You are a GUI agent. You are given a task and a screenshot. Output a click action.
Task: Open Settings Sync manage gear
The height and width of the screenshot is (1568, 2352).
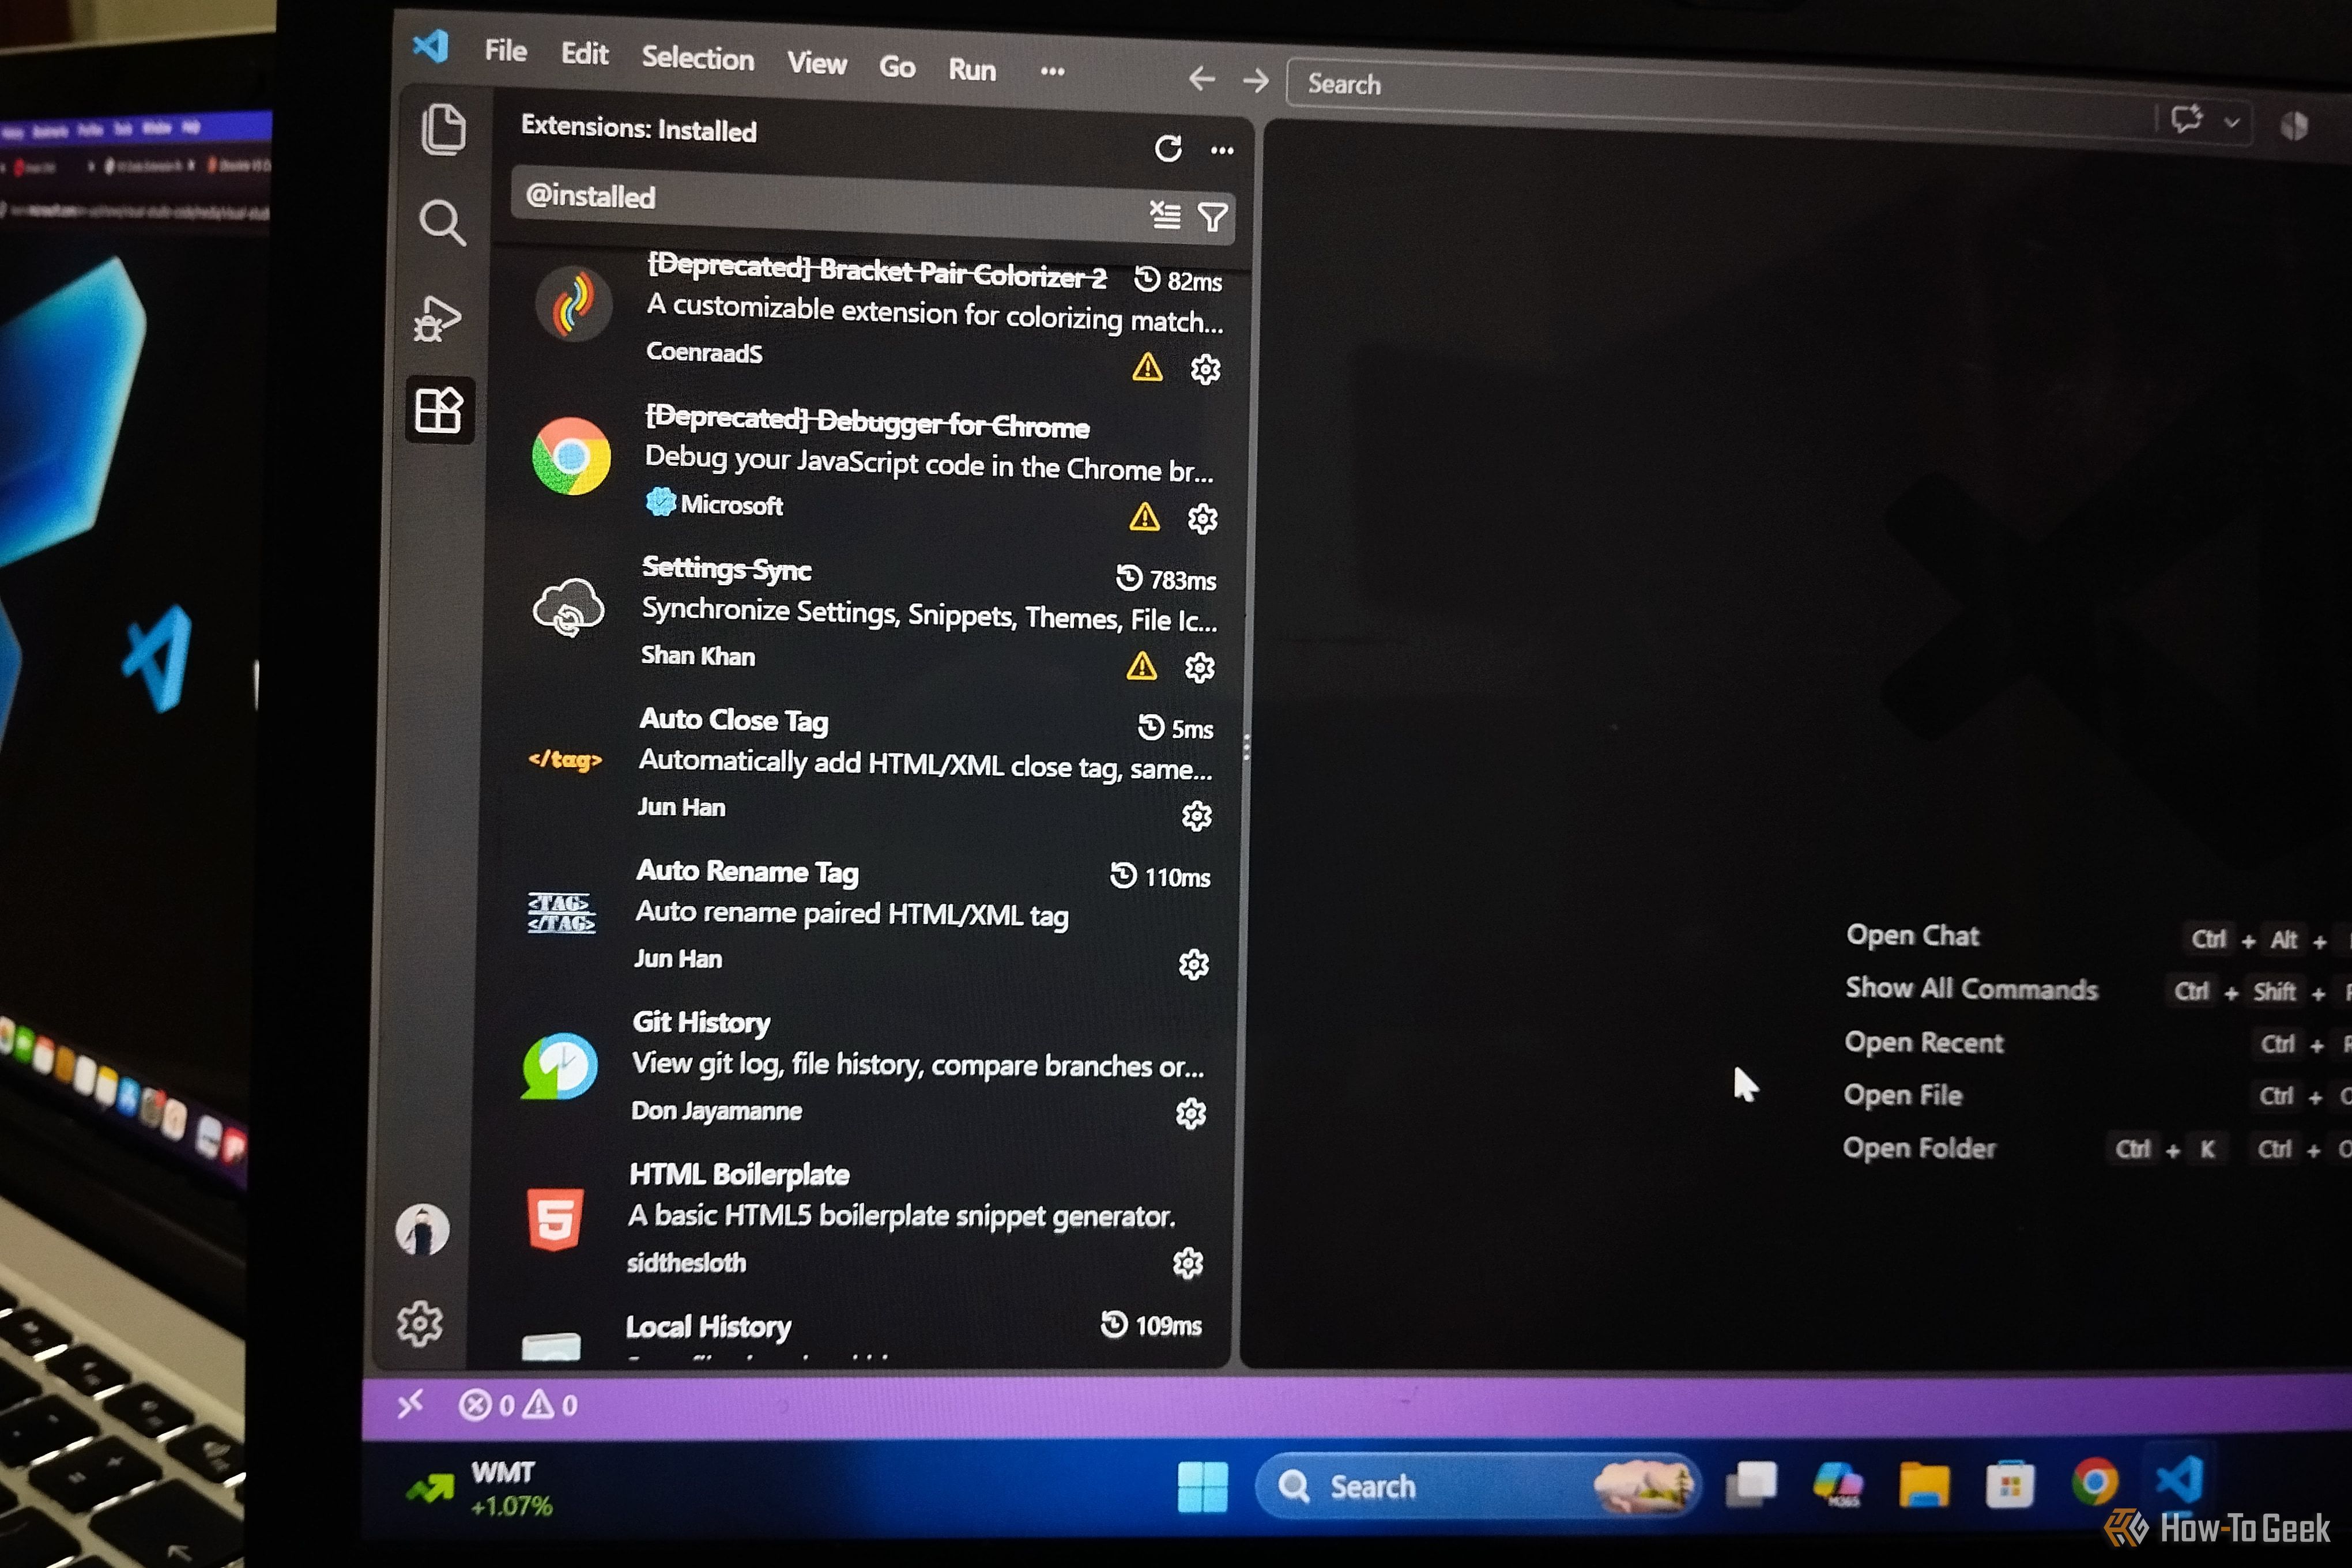pyautogui.click(x=1199, y=667)
